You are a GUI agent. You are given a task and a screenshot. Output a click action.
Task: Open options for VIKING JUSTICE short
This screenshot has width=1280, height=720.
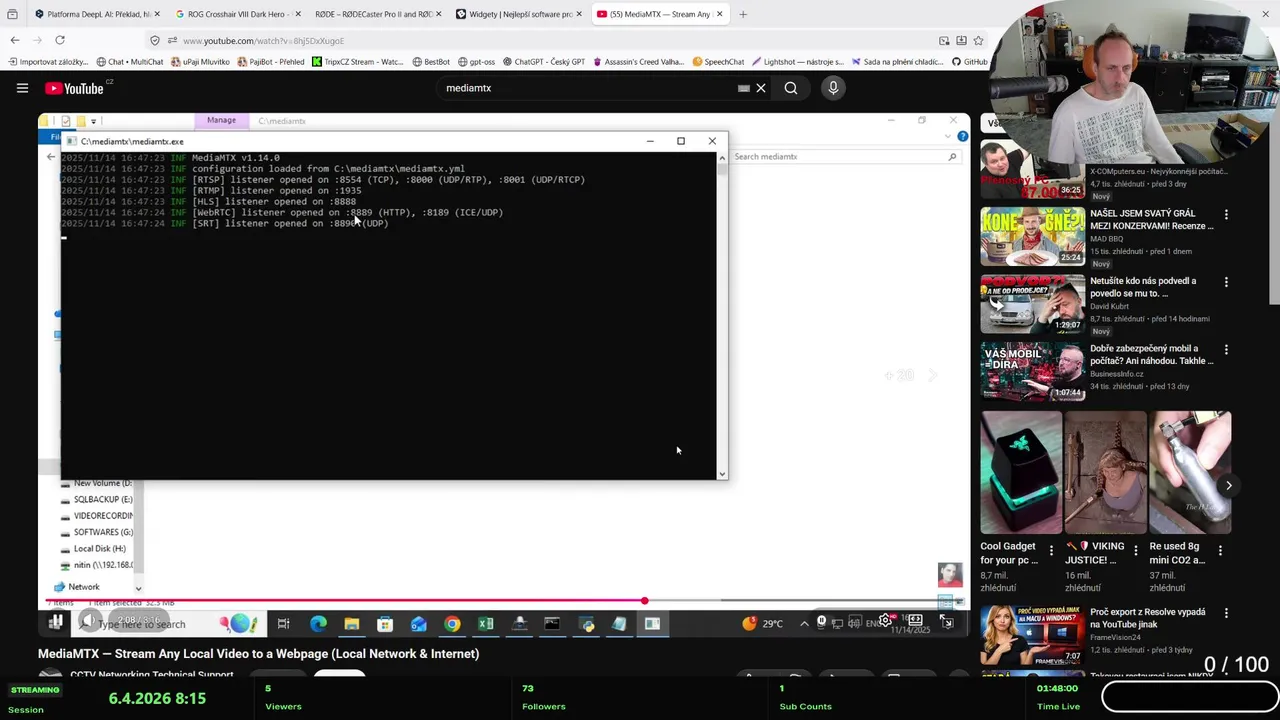point(1136,550)
